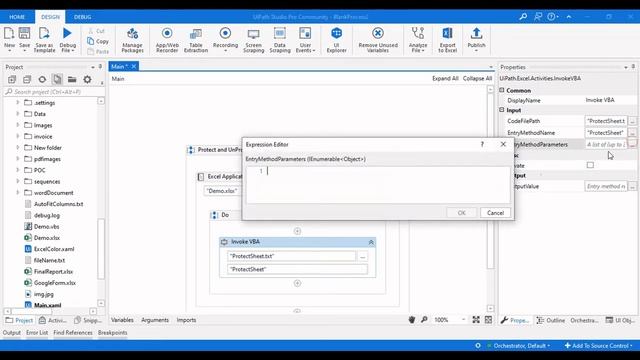The image size is (640, 360).
Task: Open the Variables panel tab
Action: 122,320
